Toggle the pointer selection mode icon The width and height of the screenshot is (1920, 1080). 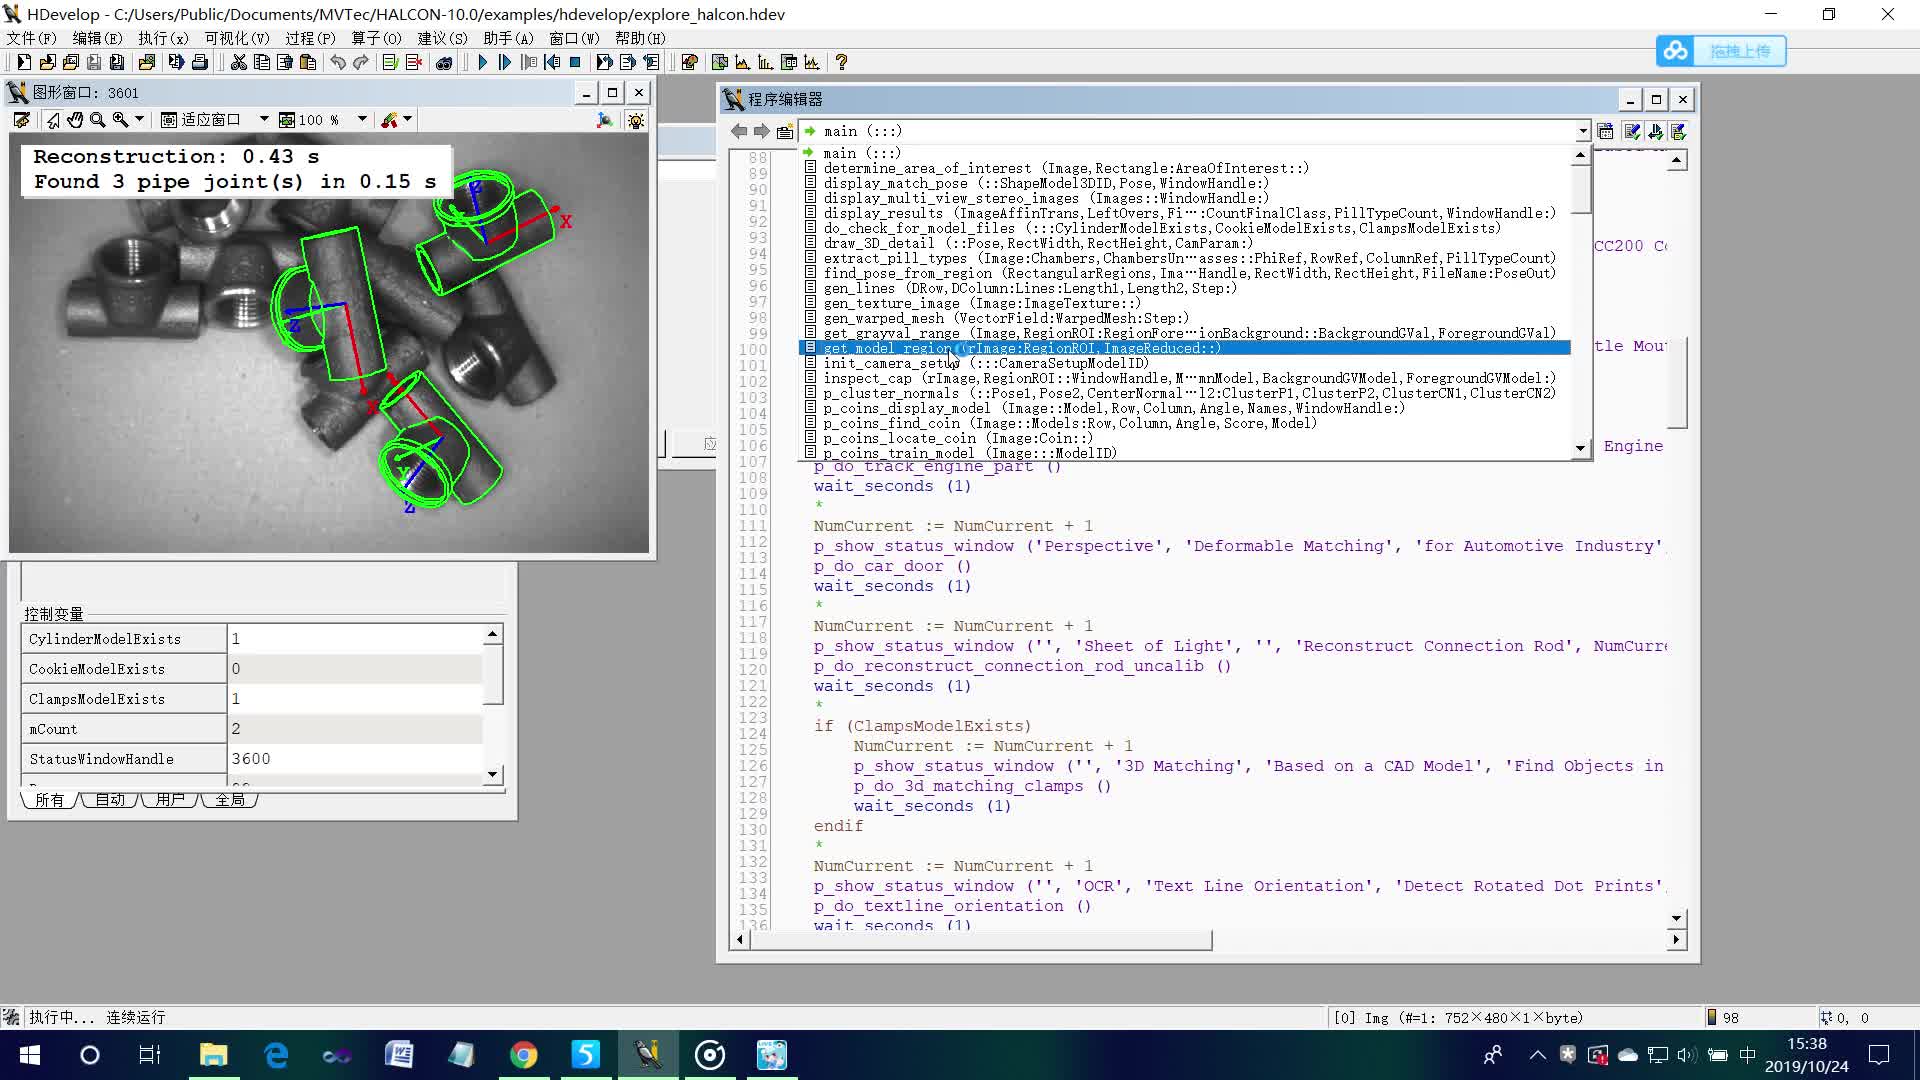click(53, 120)
